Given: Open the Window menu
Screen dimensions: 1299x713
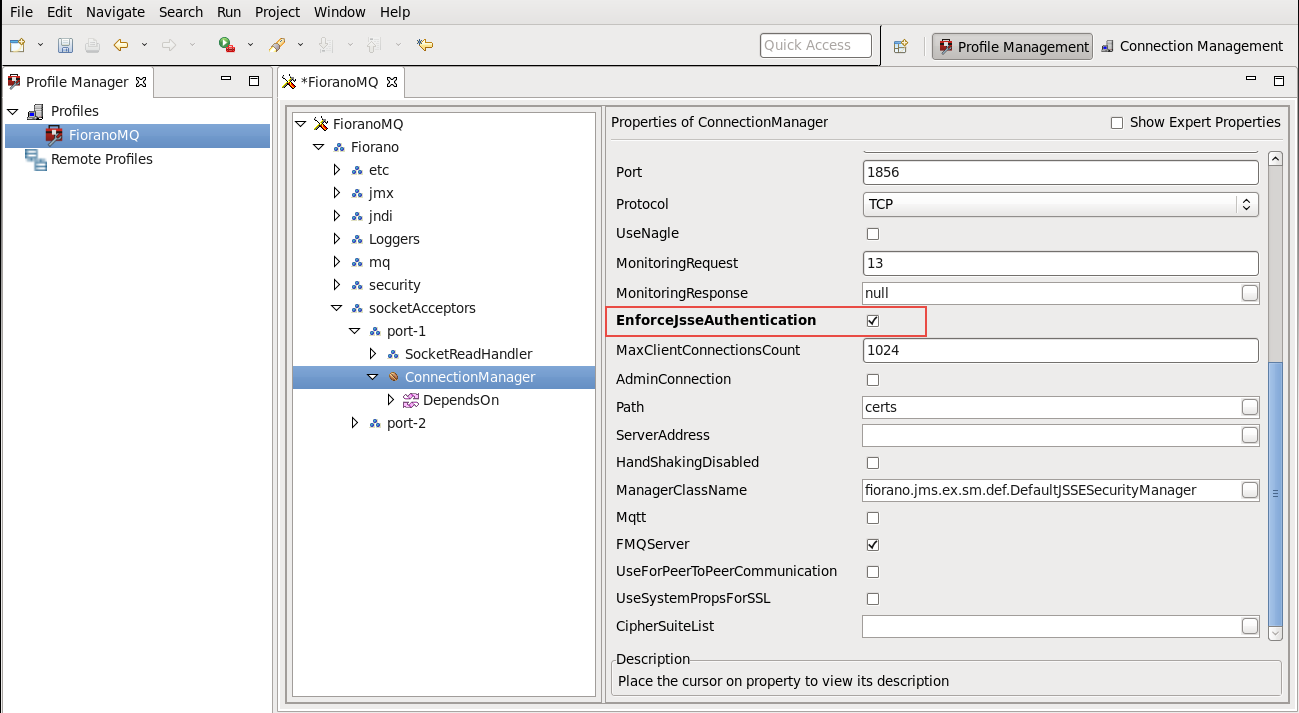Looking at the screenshot, I should [x=340, y=12].
